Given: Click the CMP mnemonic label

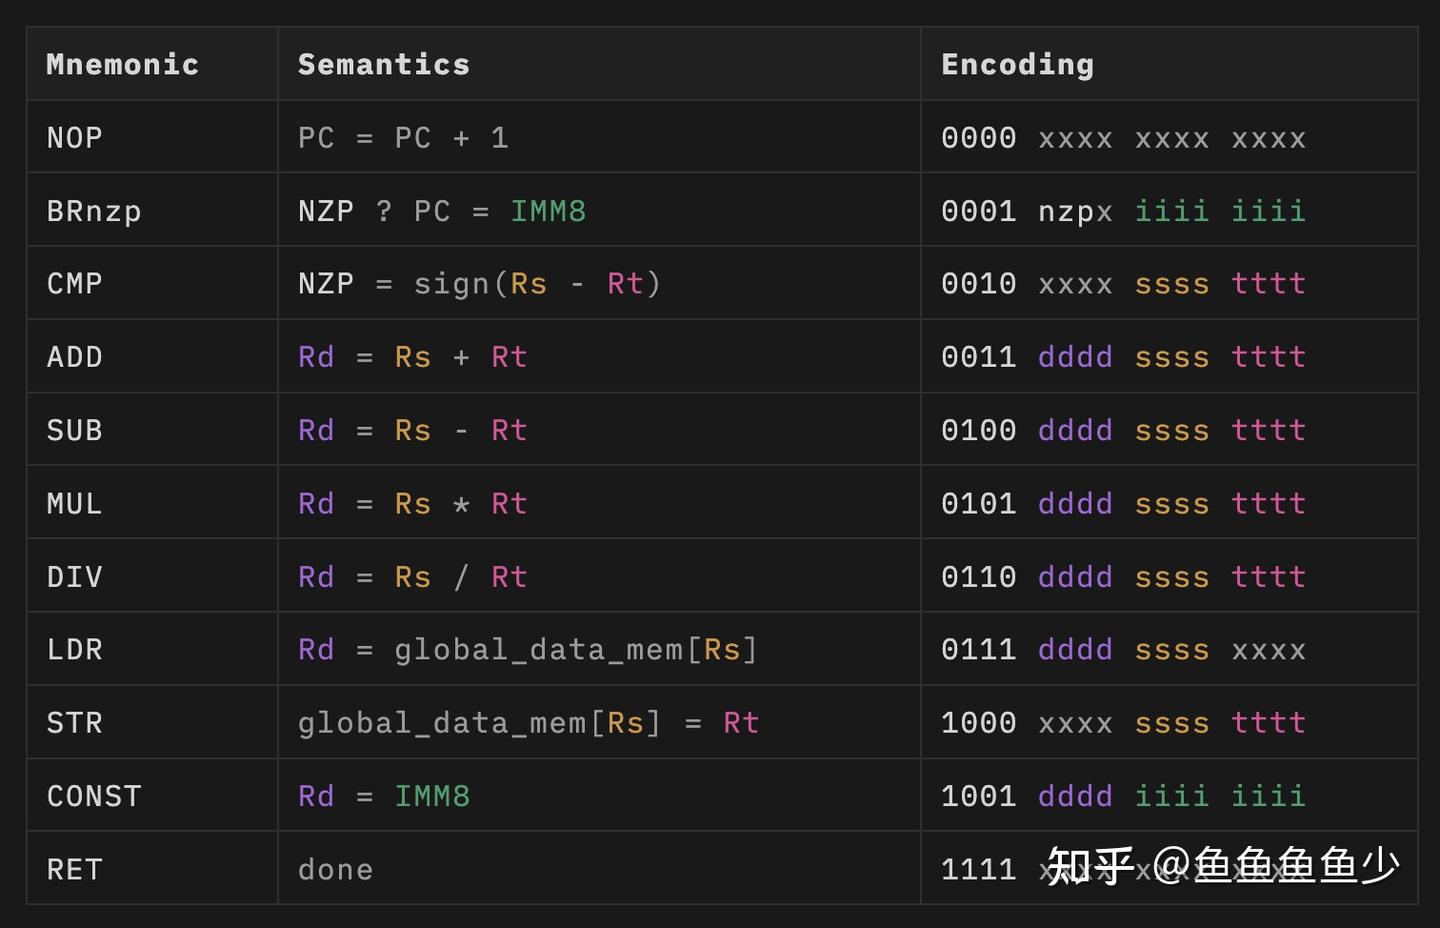Looking at the screenshot, I should (74, 284).
